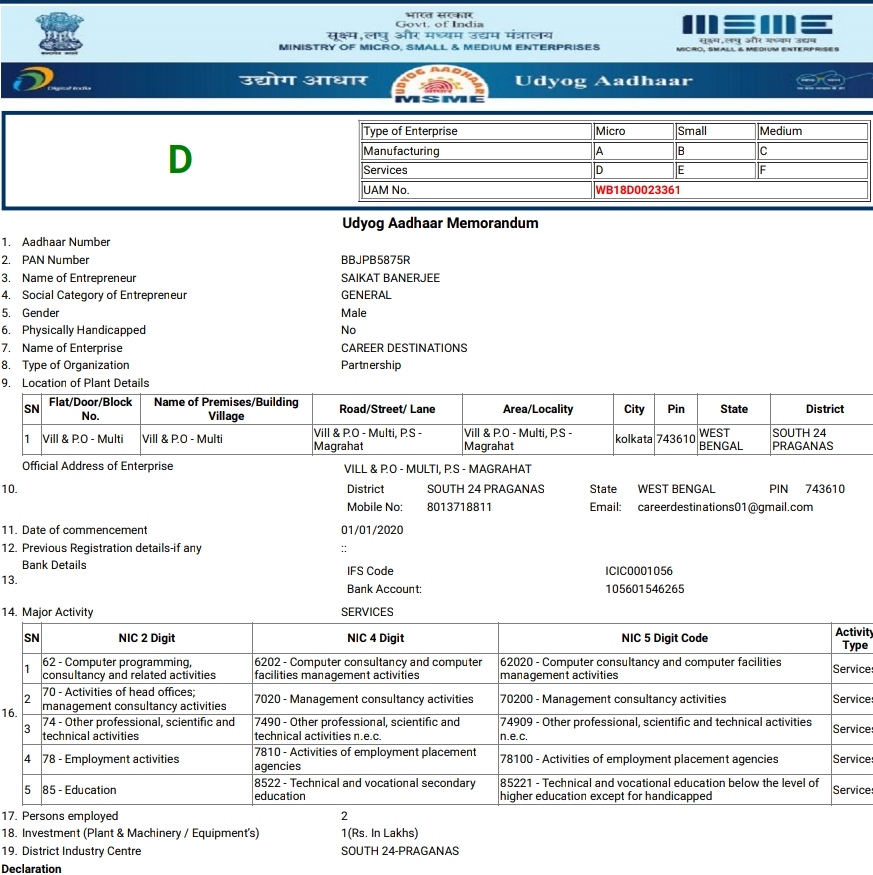Viewport: 873px width, 875px height.
Task: Click the IFS code ICIC0001056
Action: [x=639, y=571]
